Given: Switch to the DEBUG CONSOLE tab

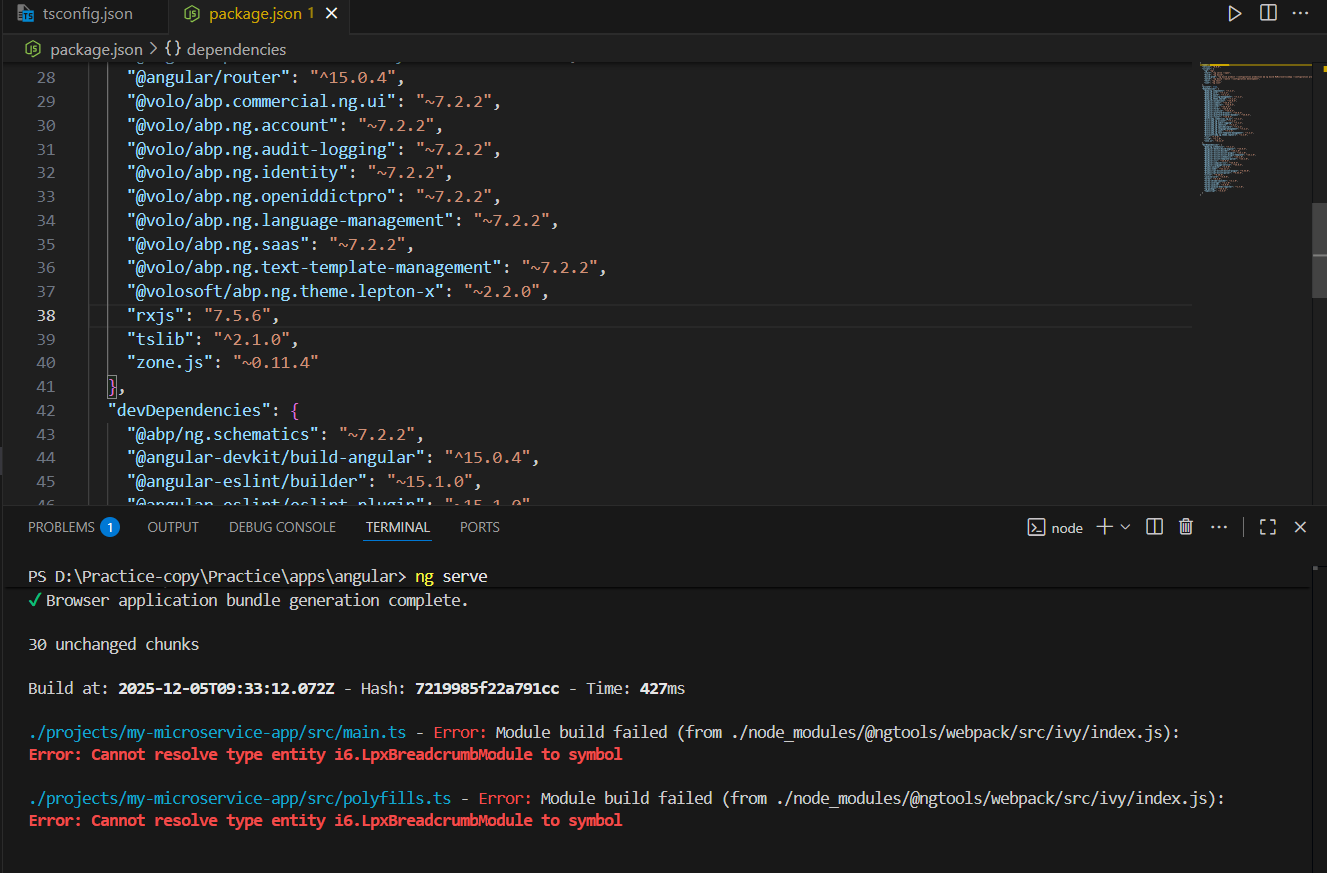Looking at the screenshot, I should [282, 527].
